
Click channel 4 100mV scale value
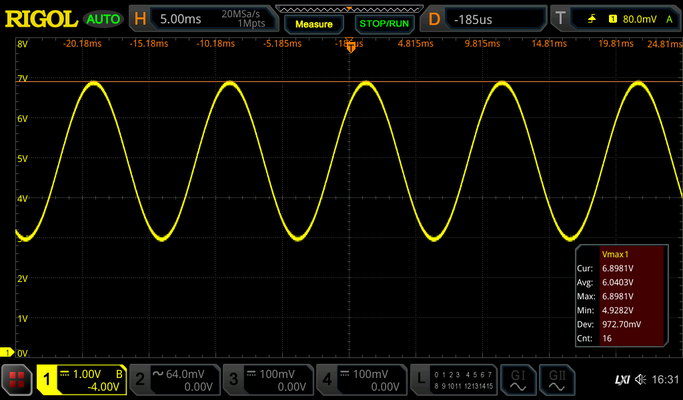(370, 374)
